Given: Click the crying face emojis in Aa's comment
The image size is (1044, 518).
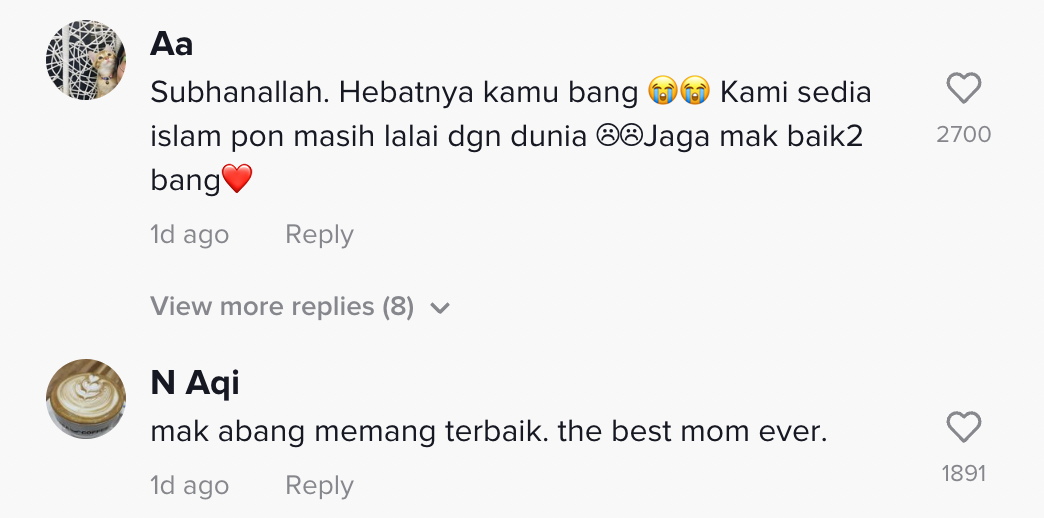Looking at the screenshot, I should pyautogui.click(x=678, y=93).
